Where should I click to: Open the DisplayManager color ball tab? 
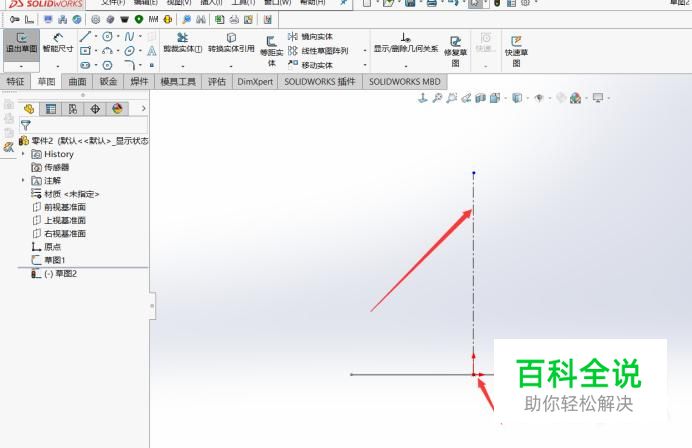coord(117,109)
